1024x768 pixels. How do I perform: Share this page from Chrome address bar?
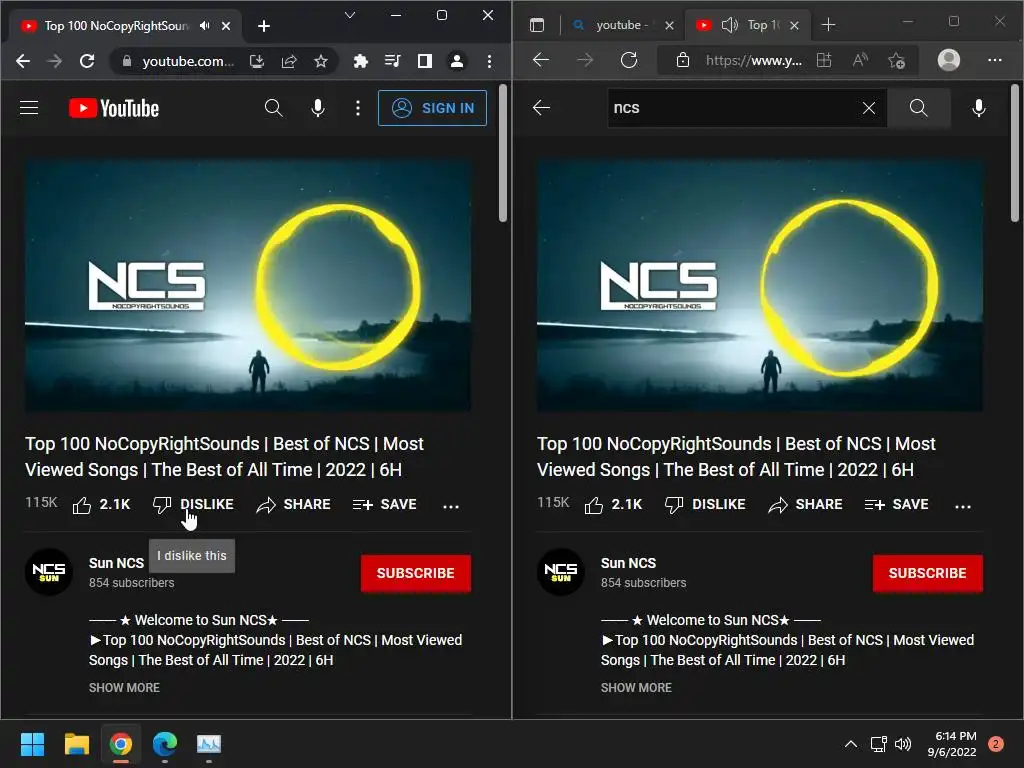click(289, 61)
